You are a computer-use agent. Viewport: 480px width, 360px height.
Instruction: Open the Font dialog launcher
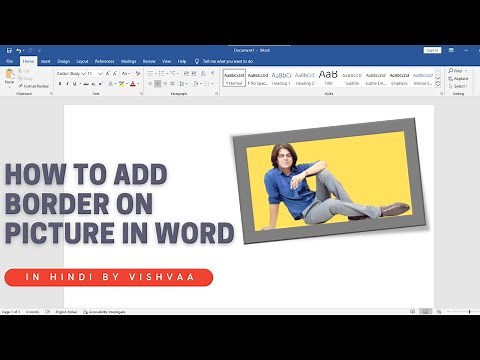[142, 94]
